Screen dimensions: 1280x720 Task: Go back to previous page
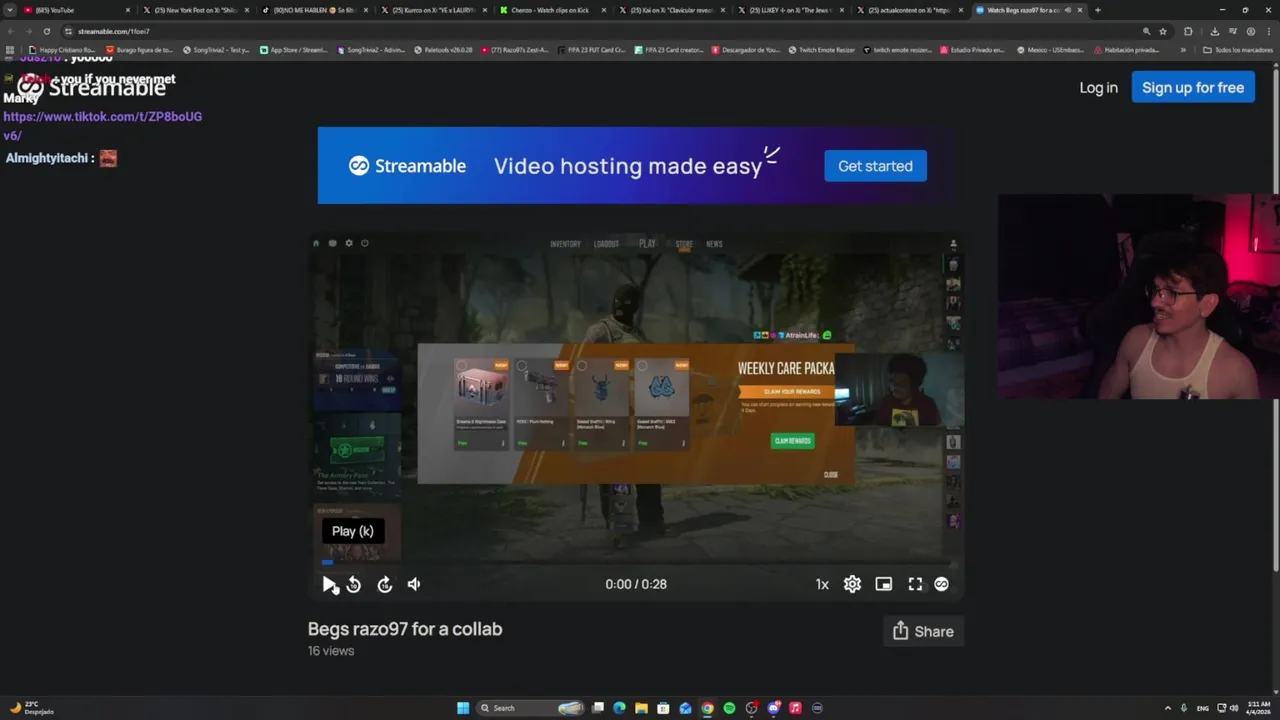(10, 31)
